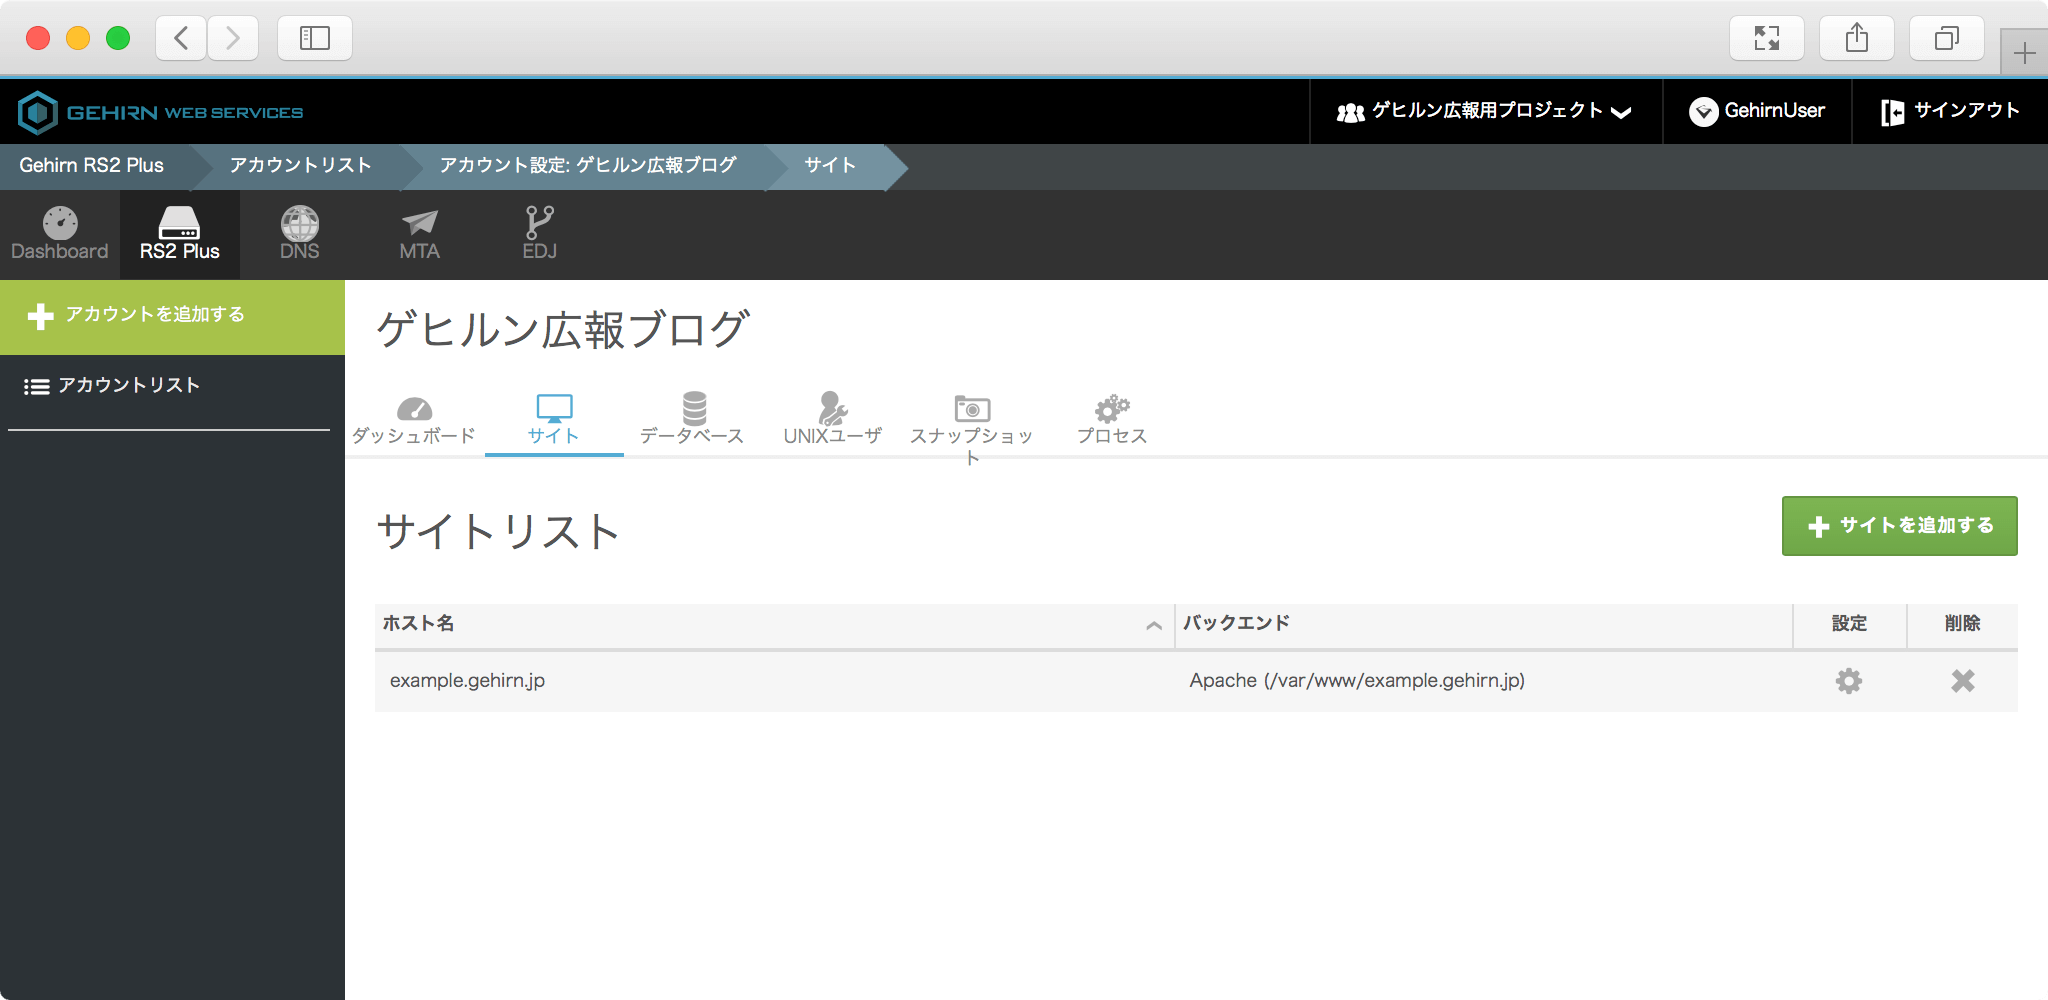Expand the ゲヒルン広報用プロジェクト project dropdown

click(1485, 111)
